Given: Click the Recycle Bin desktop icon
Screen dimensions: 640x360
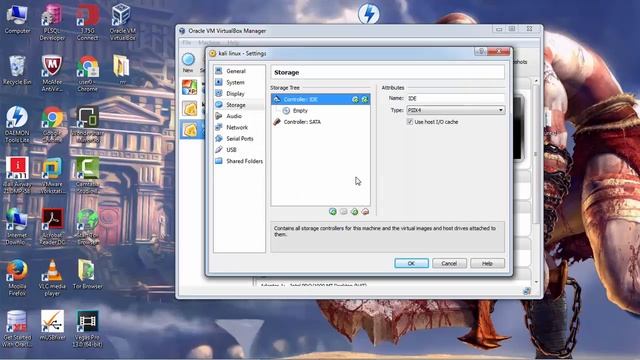Looking at the screenshot, I should [17, 71].
